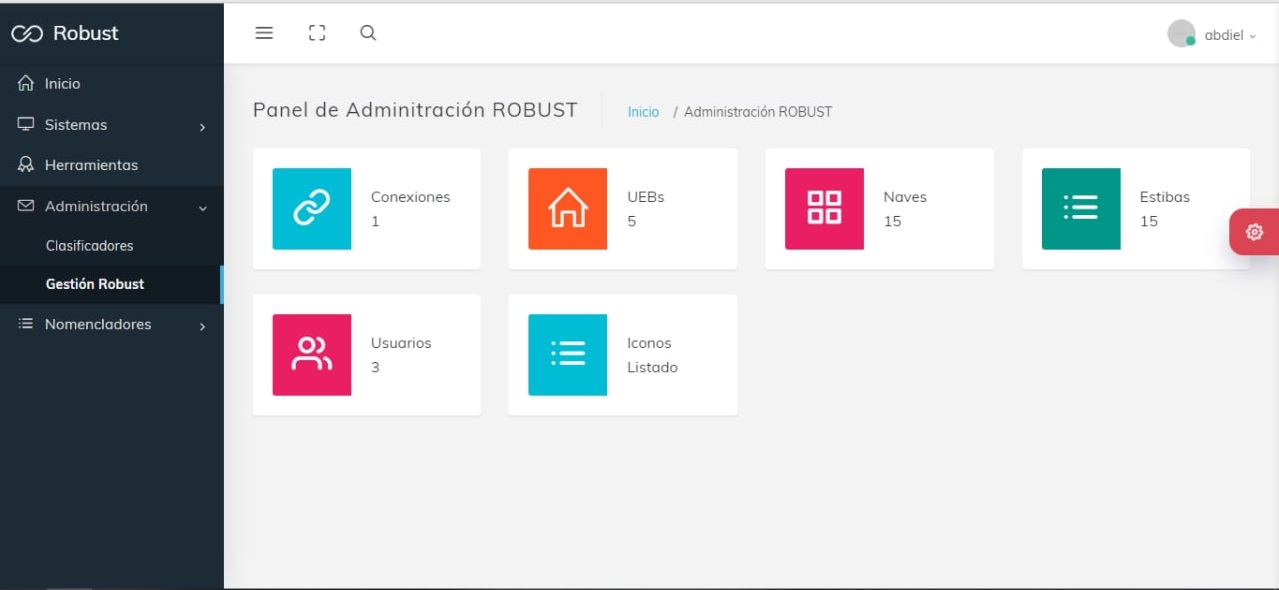Select Clasificadores submenu item
The image size is (1279, 590).
[89, 246]
